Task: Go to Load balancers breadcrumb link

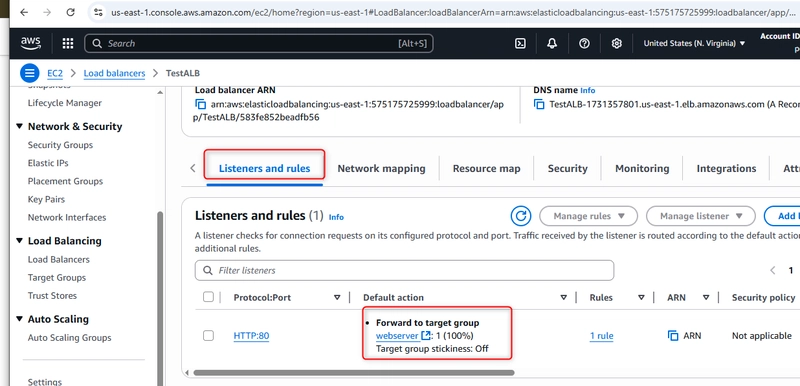Action: [114, 73]
